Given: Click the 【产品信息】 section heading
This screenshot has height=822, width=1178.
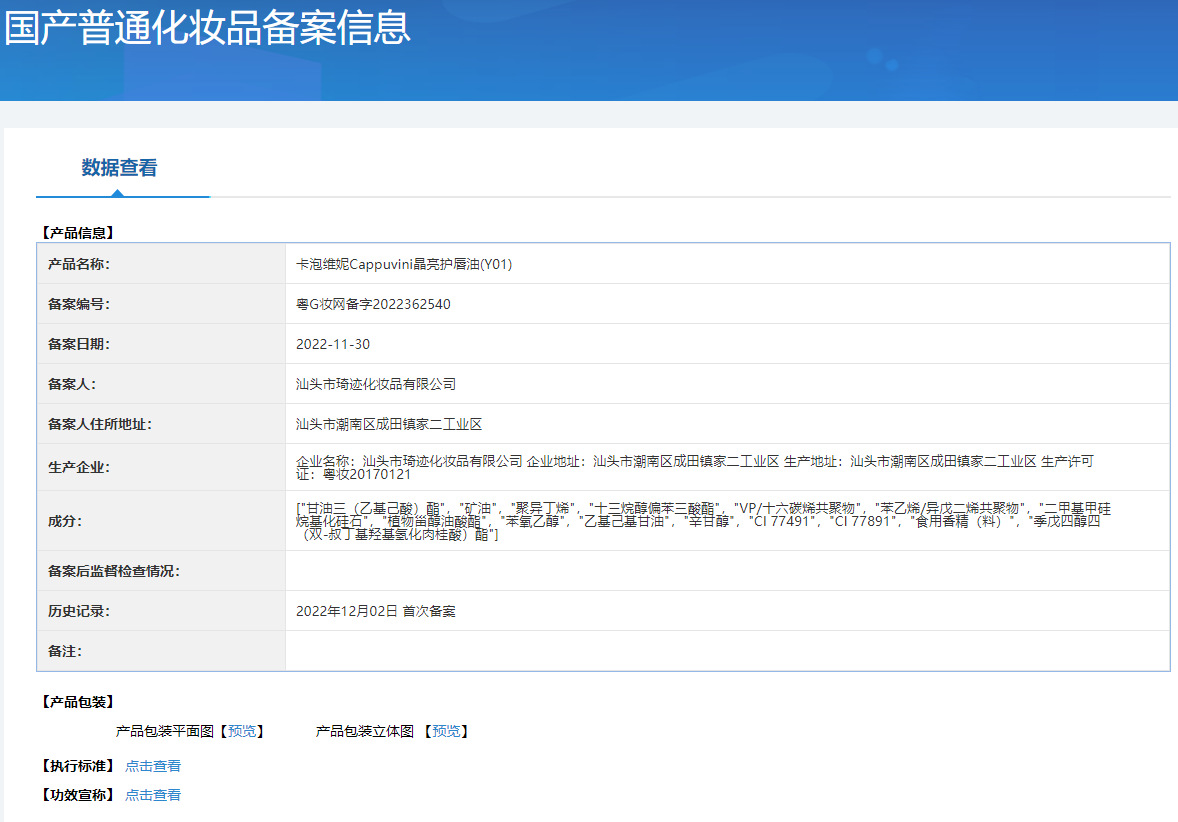Looking at the screenshot, I should pyautogui.click(x=77, y=233).
